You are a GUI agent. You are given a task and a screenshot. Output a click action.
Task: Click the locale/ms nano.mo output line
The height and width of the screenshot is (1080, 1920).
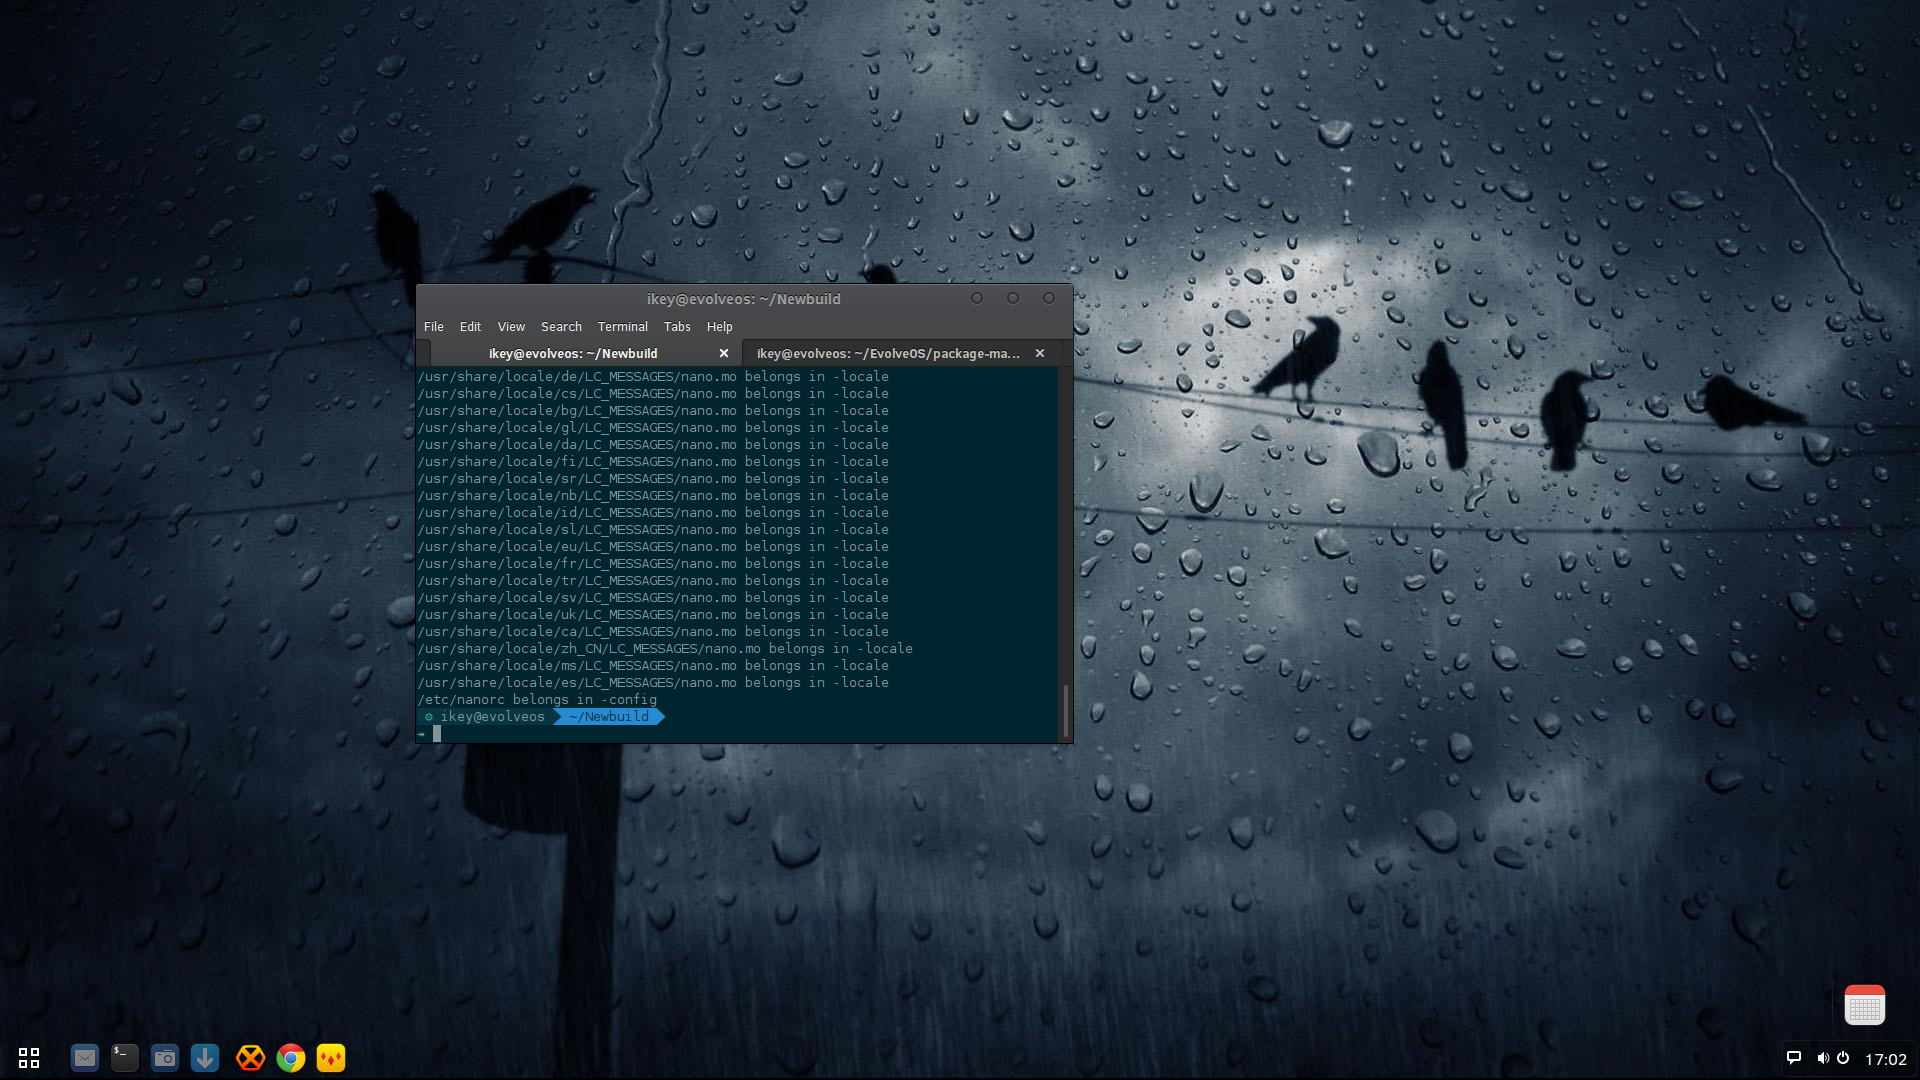tap(653, 666)
